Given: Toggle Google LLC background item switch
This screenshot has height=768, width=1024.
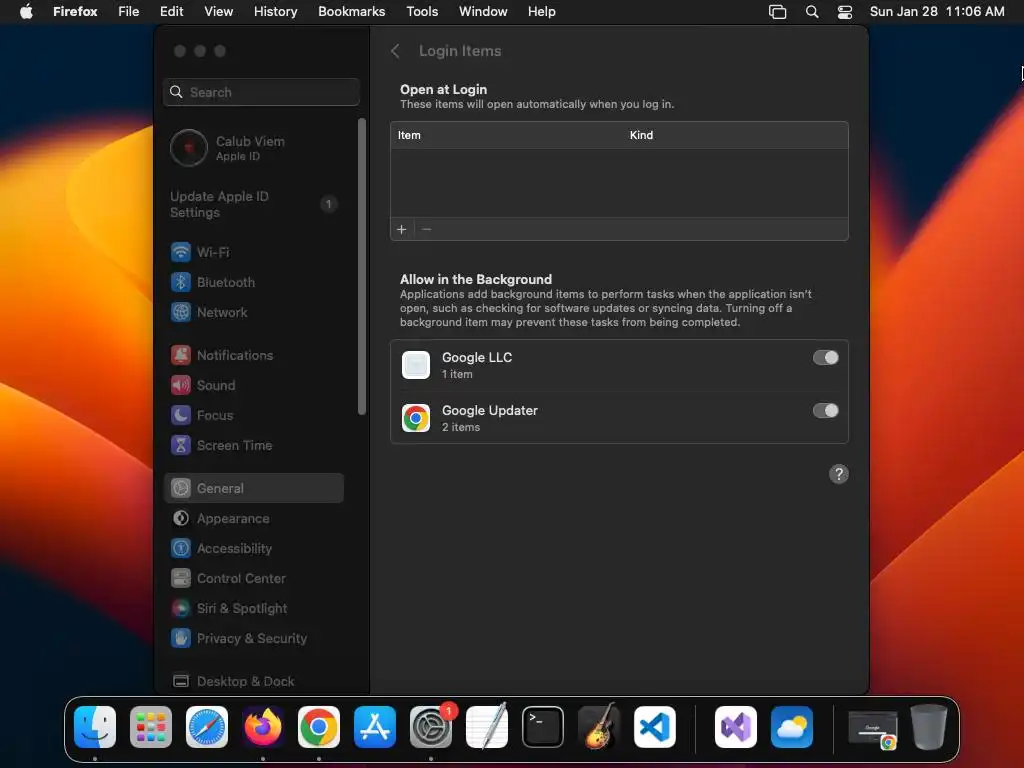Looking at the screenshot, I should (x=825, y=357).
